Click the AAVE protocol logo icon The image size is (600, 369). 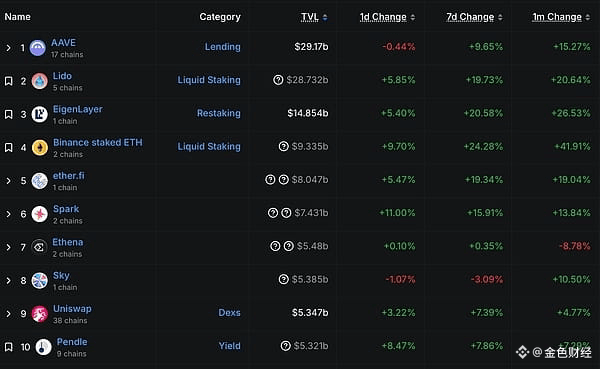click(38, 48)
